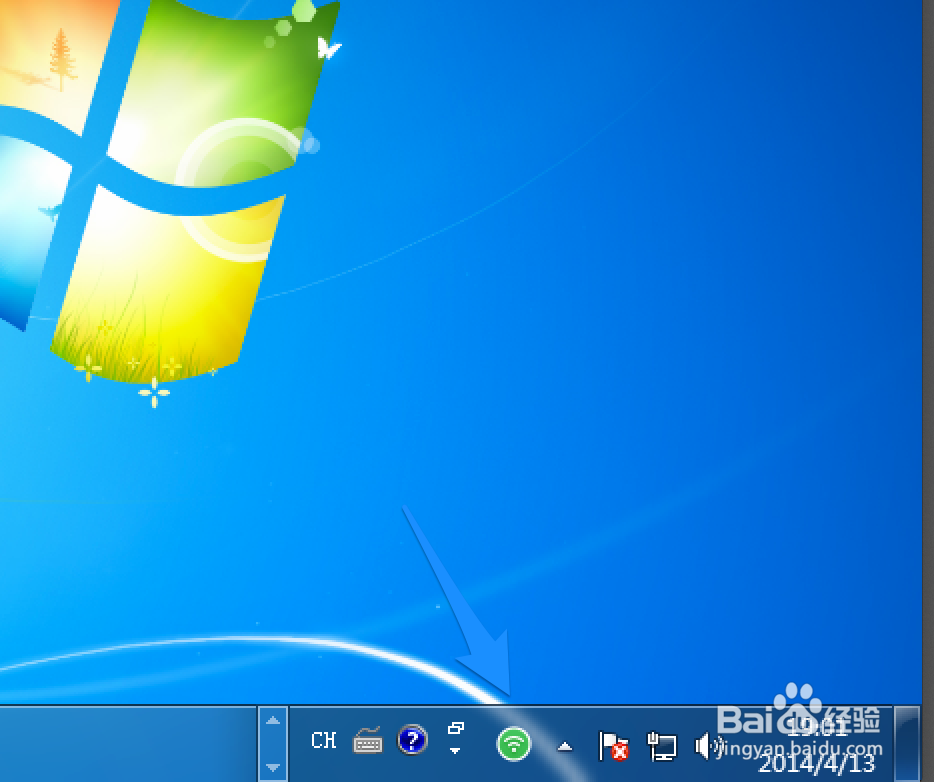Viewport: 934px width, 782px height.
Task: Open the soft keyboard icon in language bar
Action: [368, 741]
